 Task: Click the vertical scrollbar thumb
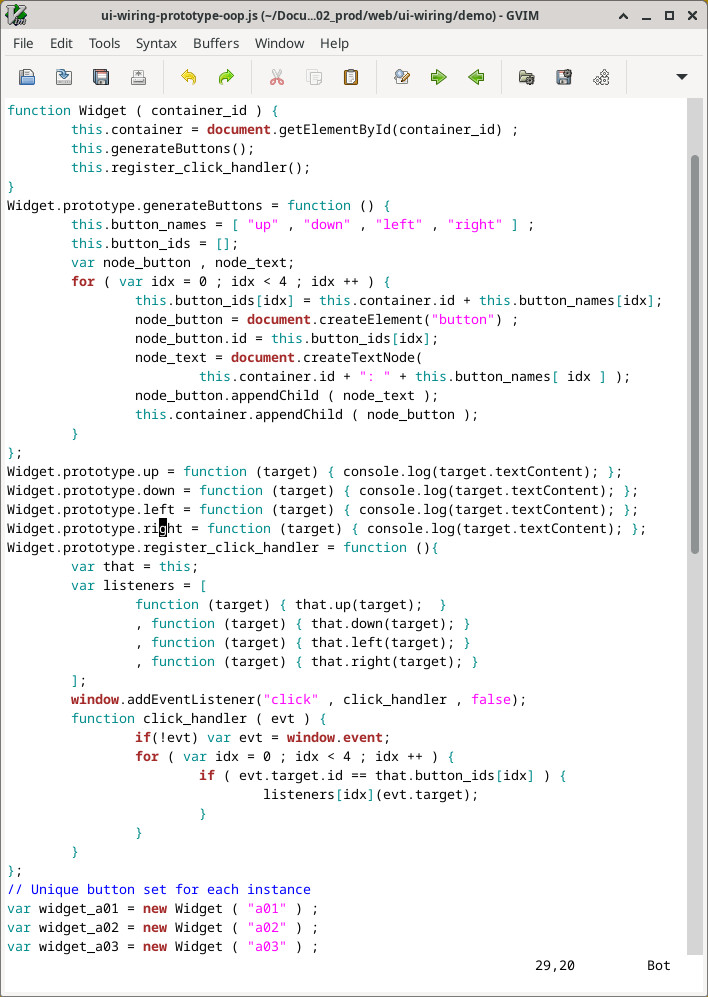[695, 350]
